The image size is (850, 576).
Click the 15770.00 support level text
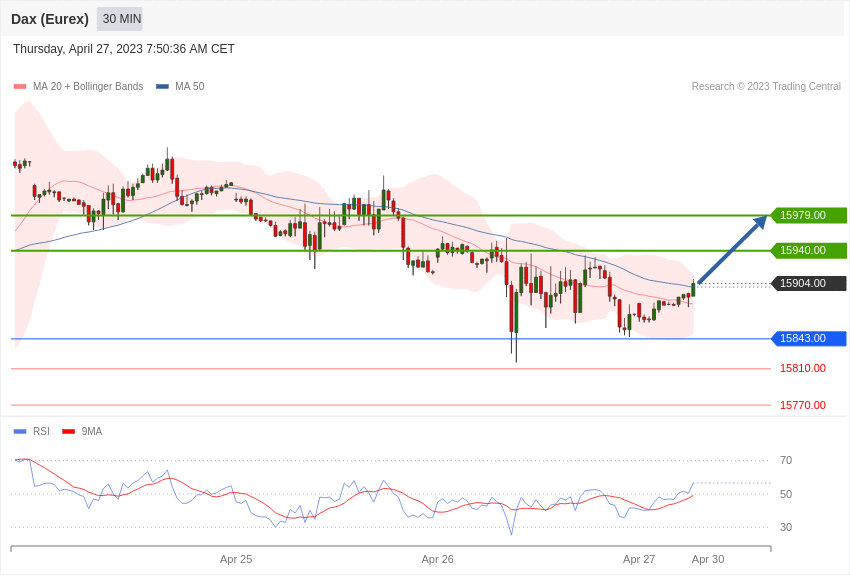pyautogui.click(x=802, y=405)
